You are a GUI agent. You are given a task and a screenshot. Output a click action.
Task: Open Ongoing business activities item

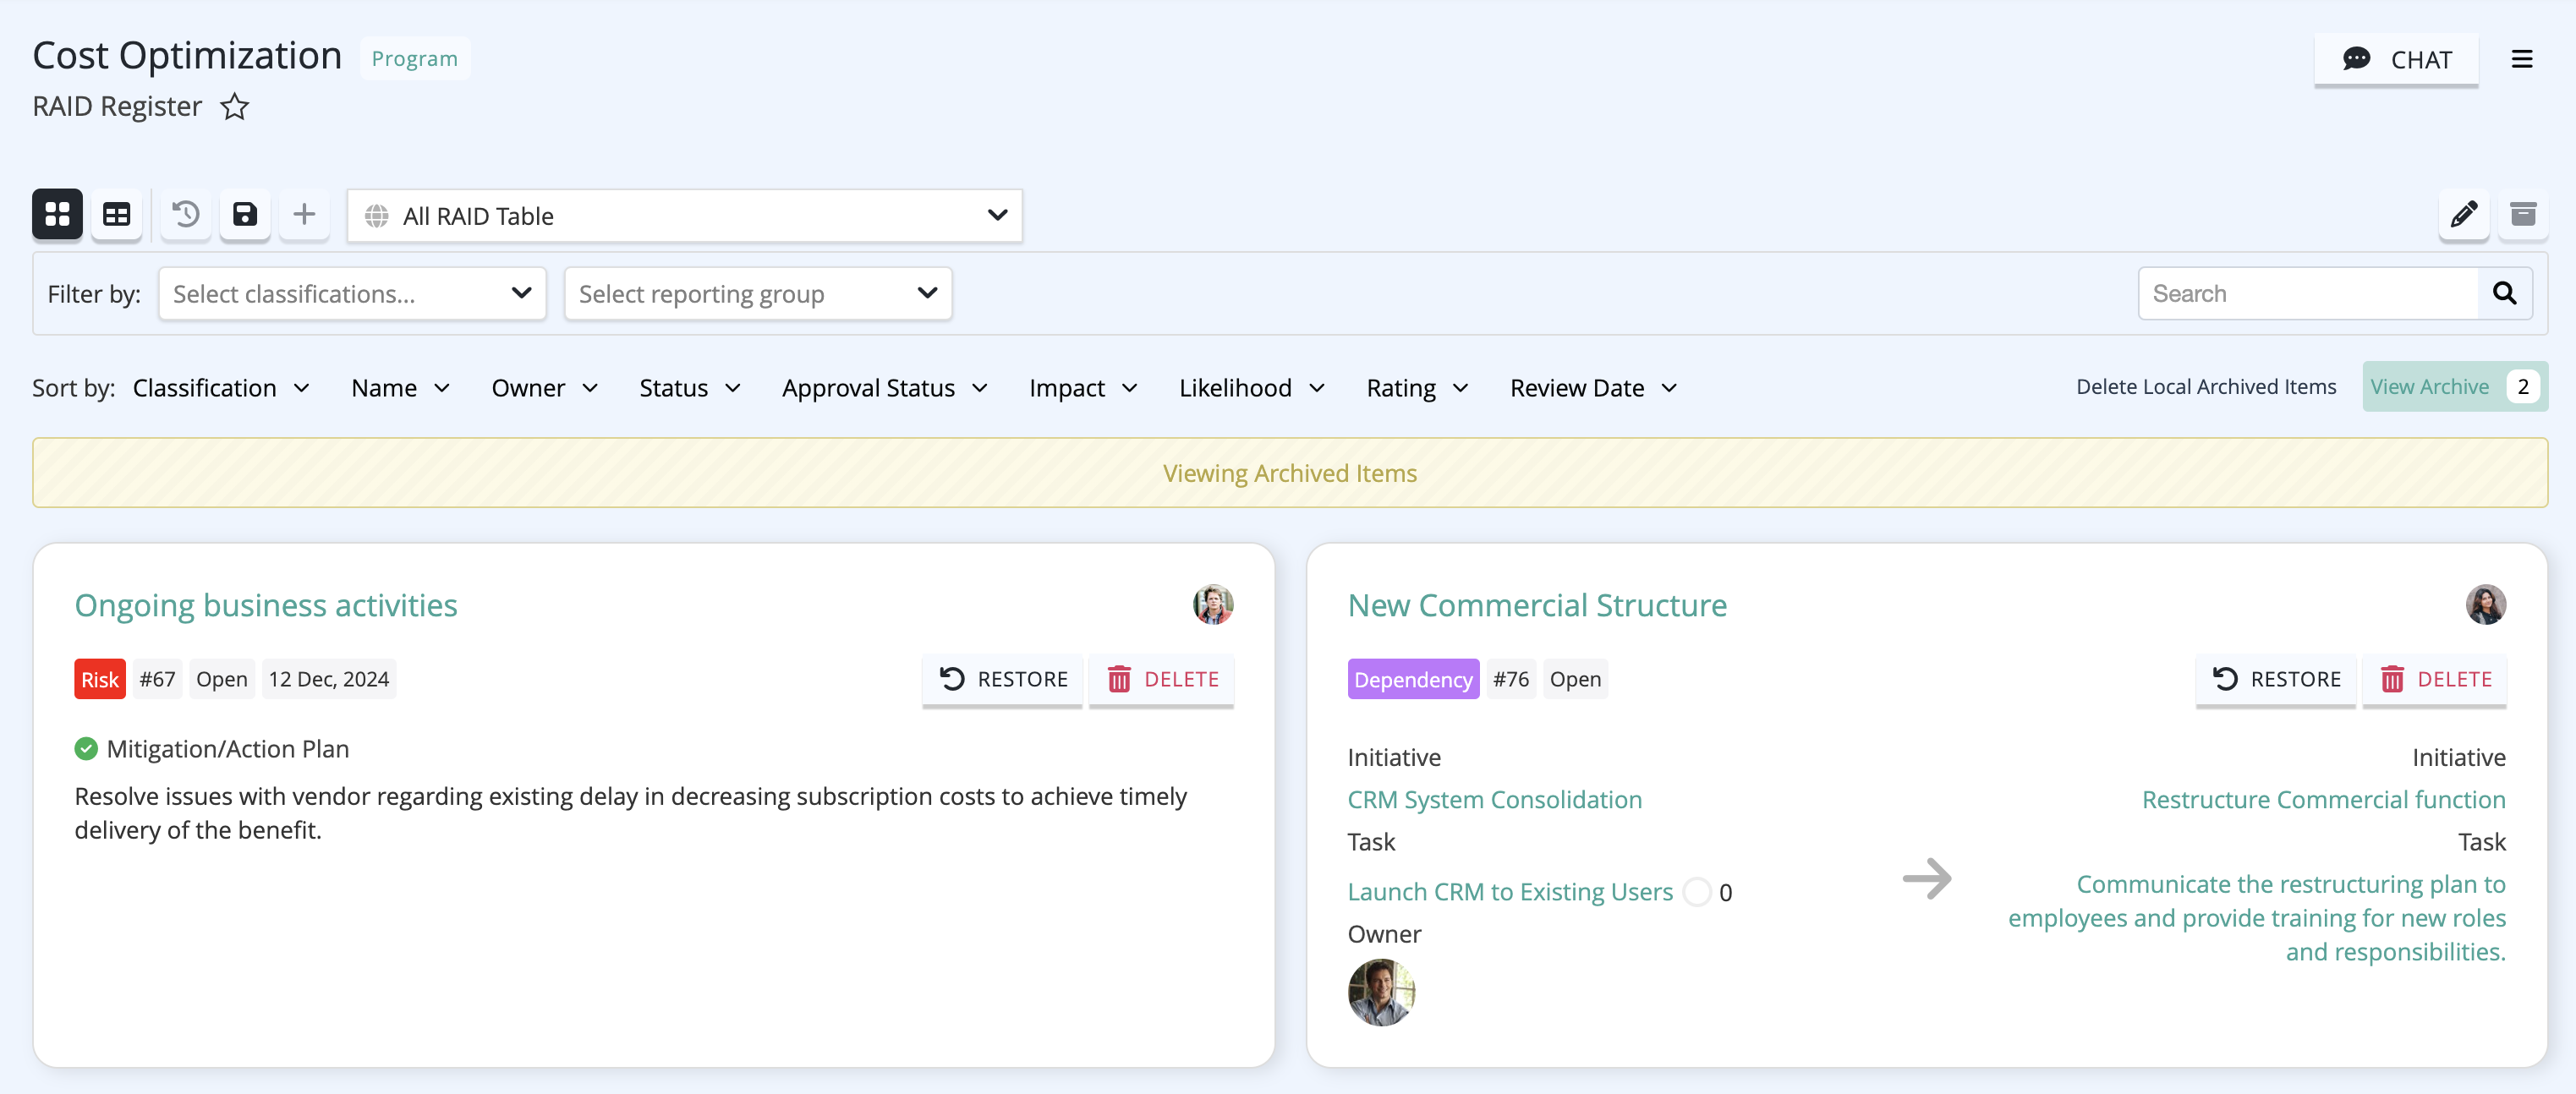pos(266,605)
